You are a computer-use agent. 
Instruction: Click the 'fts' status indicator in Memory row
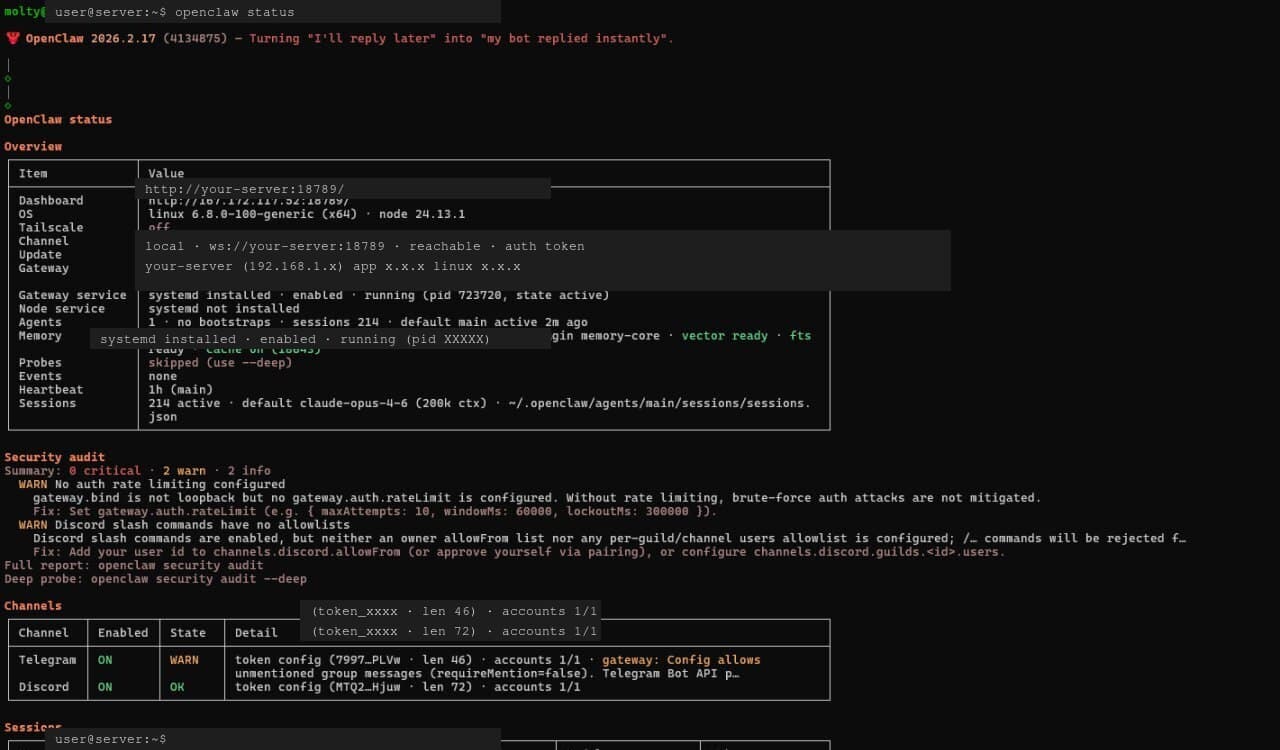pyautogui.click(x=800, y=335)
